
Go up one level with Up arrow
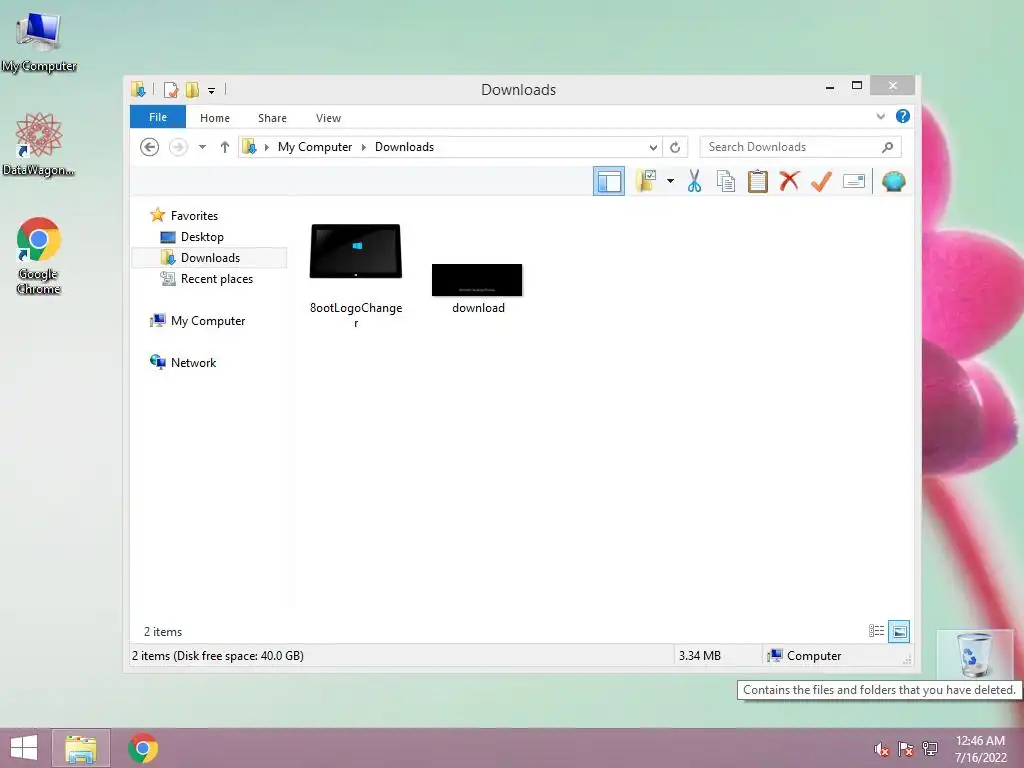click(225, 147)
